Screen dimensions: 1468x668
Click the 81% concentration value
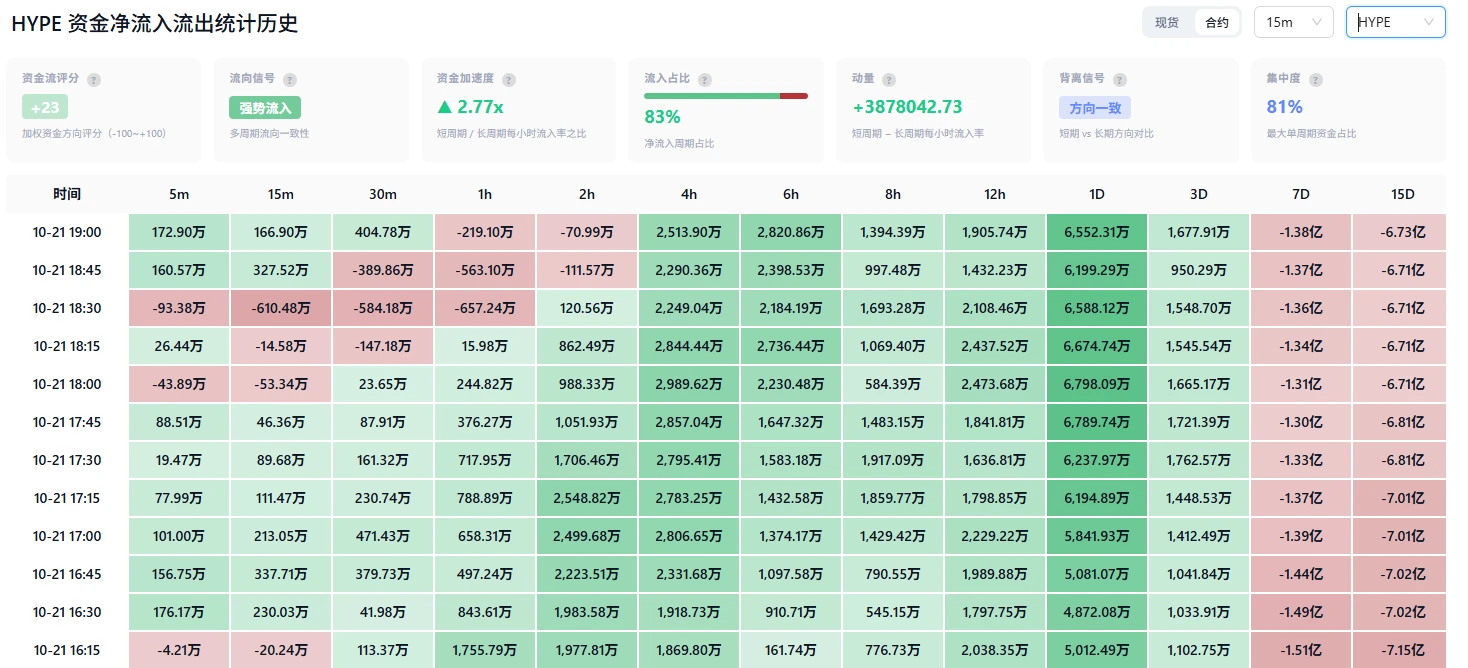[1285, 107]
